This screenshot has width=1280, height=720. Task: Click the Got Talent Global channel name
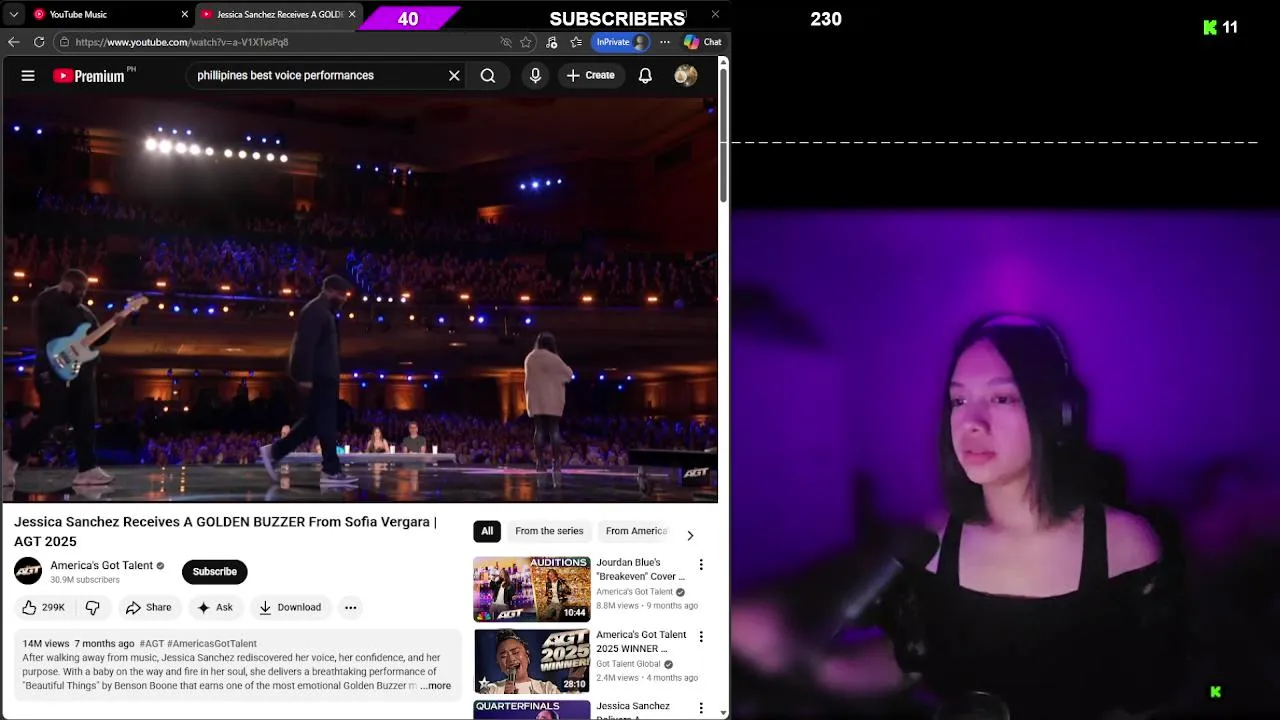point(628,664)
